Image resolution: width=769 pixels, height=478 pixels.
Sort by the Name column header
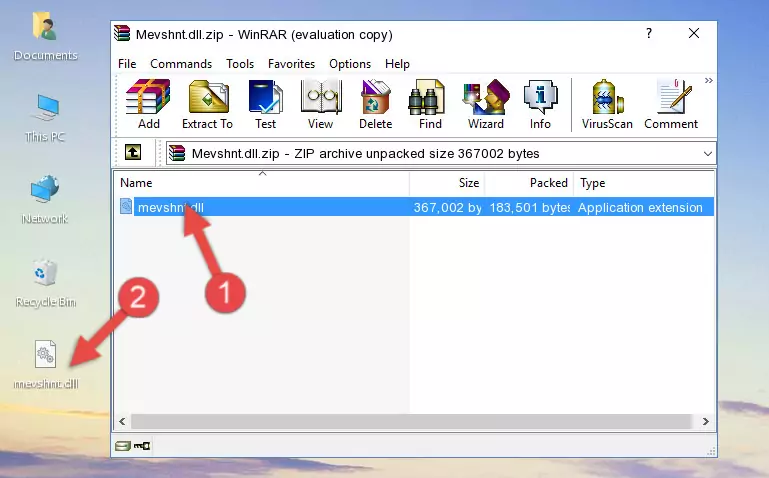[x=262, y=183]
